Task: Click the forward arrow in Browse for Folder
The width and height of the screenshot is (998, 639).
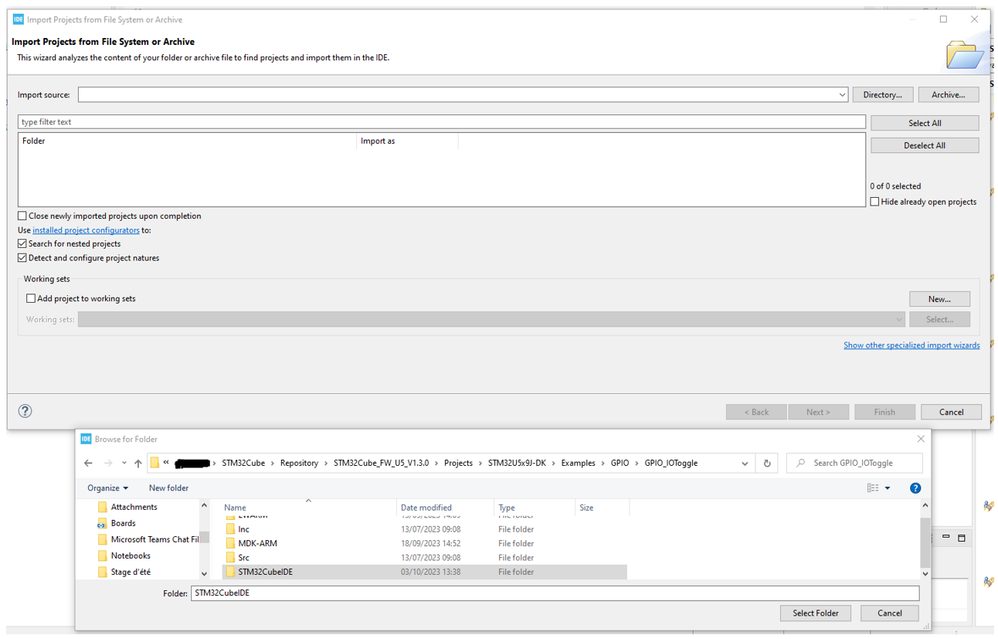Action: click(x=108, y=463)
